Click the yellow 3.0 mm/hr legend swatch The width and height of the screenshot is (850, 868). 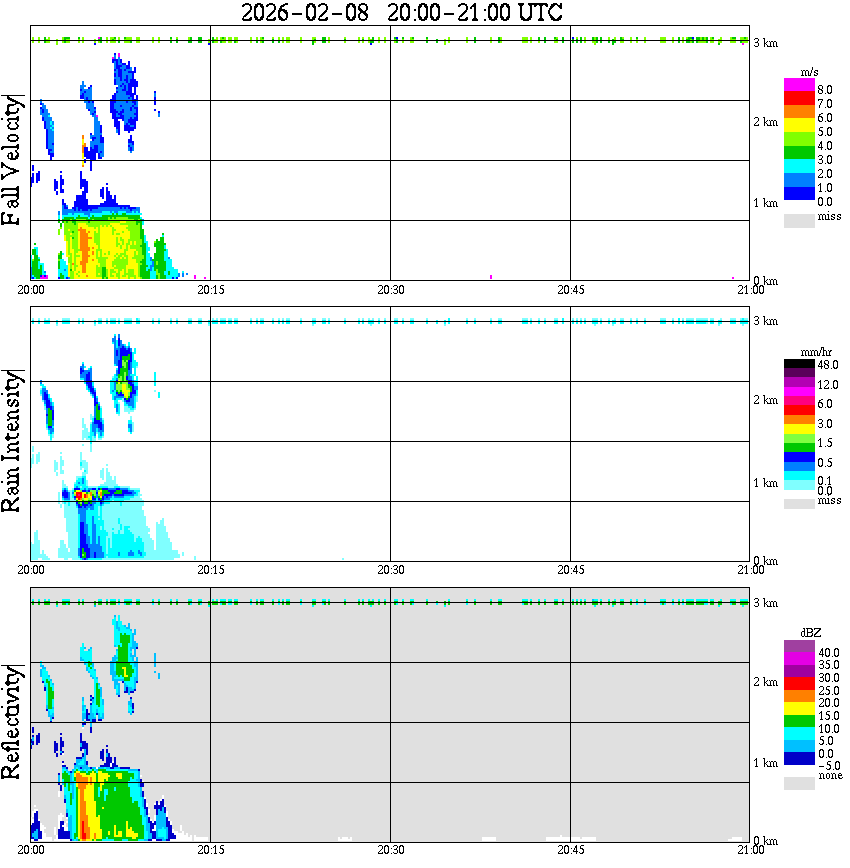(799, 428)
